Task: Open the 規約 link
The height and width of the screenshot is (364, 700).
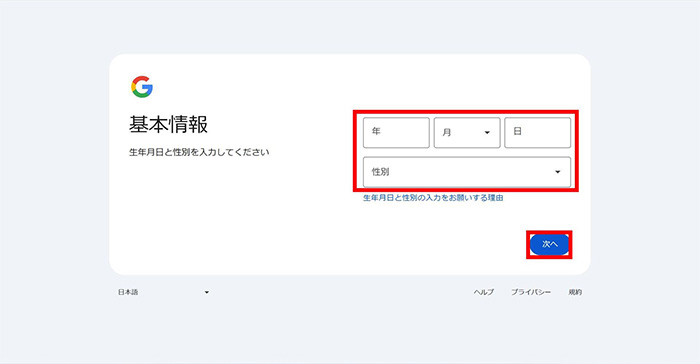Action: pos(575,292)
